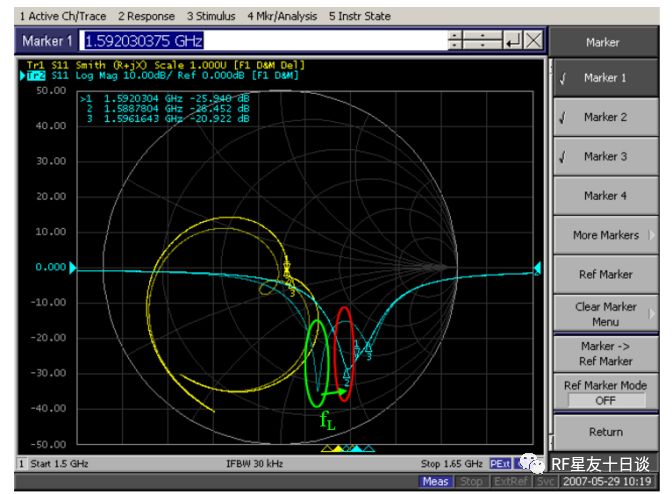Click the Marker 1 frequency entry field

click(264, 41)
